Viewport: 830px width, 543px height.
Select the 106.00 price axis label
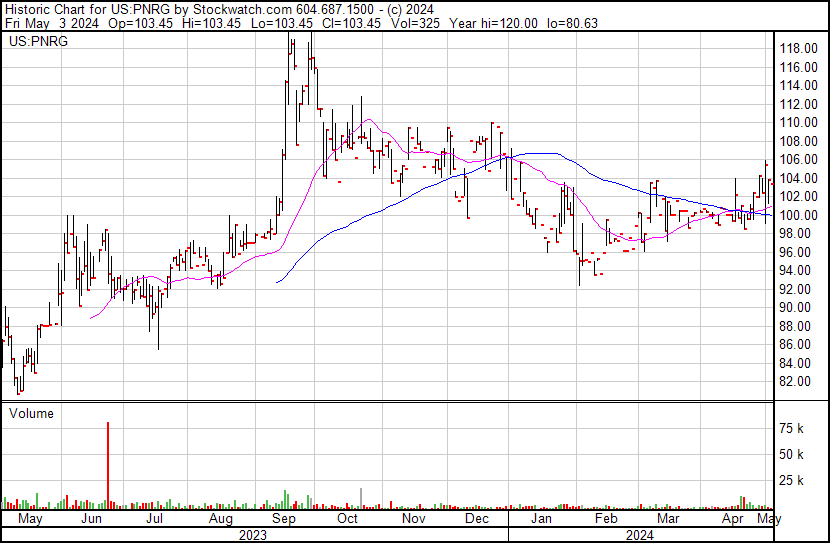[x=798, y=159]
